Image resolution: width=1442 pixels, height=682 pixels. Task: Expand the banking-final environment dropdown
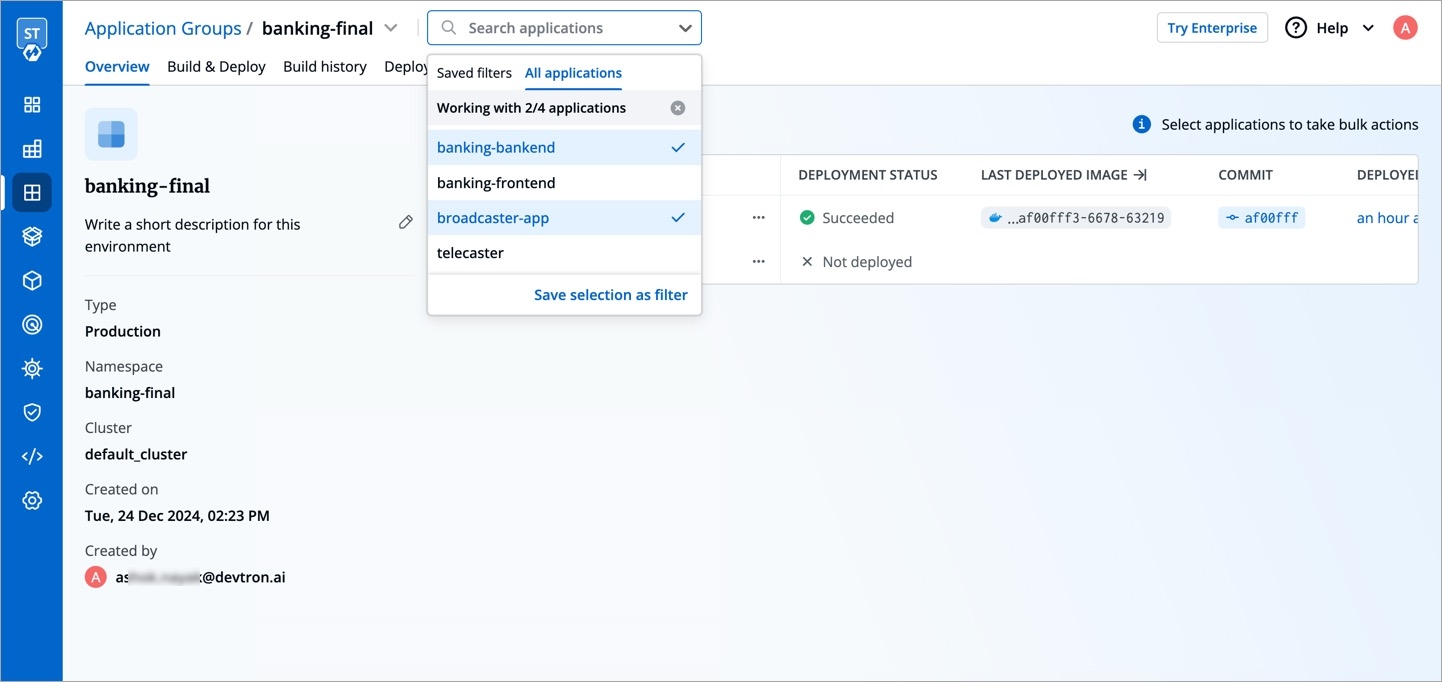tap(391, 28)
